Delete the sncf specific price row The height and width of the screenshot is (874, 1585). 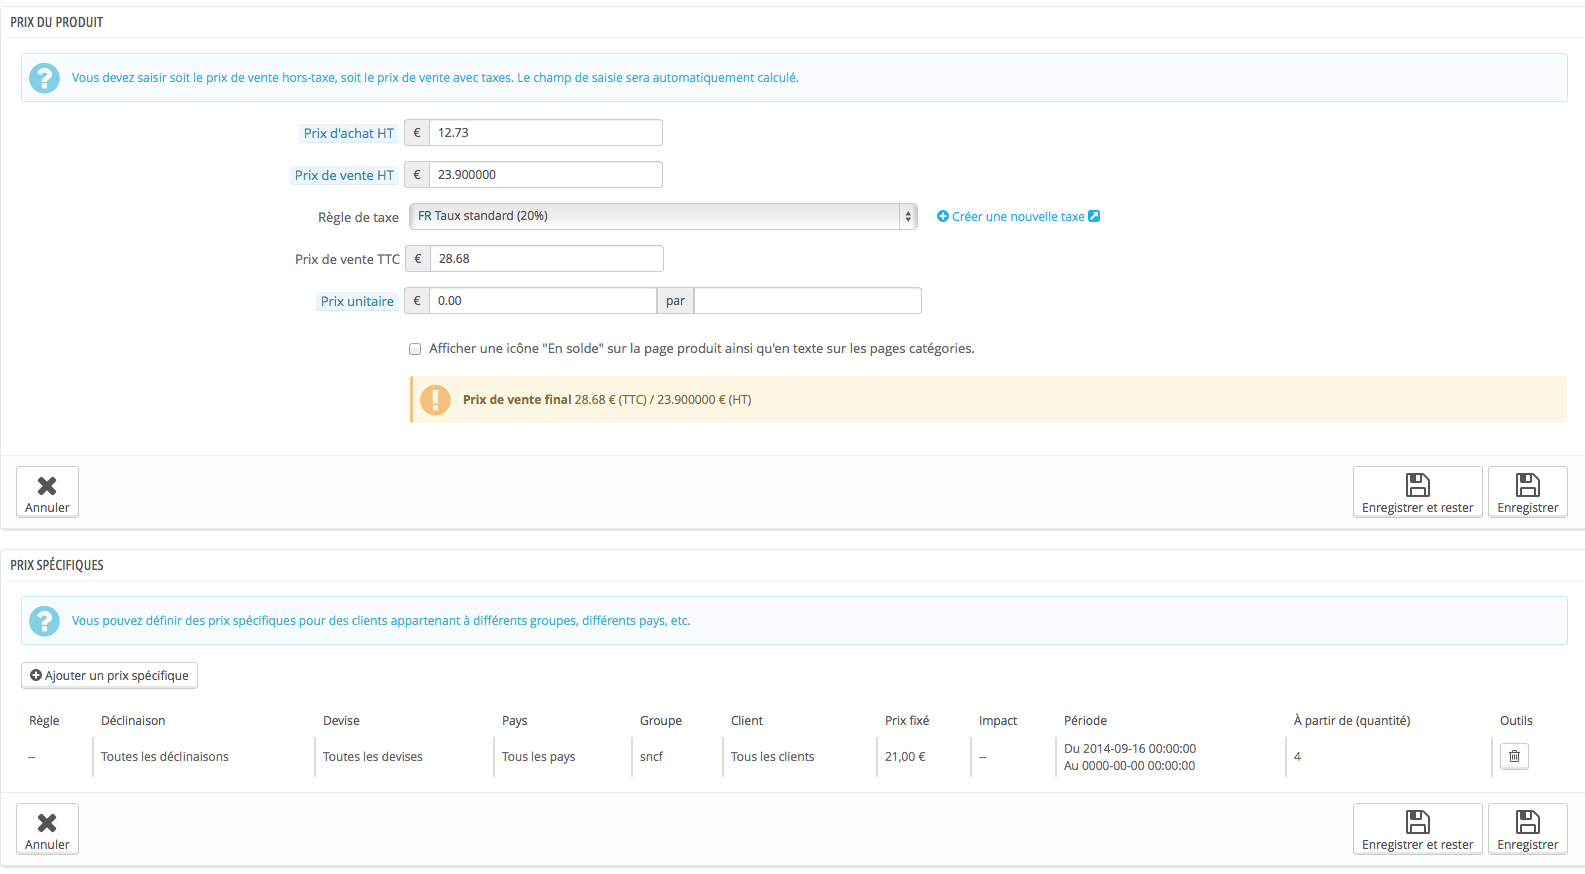click(x=1514, y=756)
